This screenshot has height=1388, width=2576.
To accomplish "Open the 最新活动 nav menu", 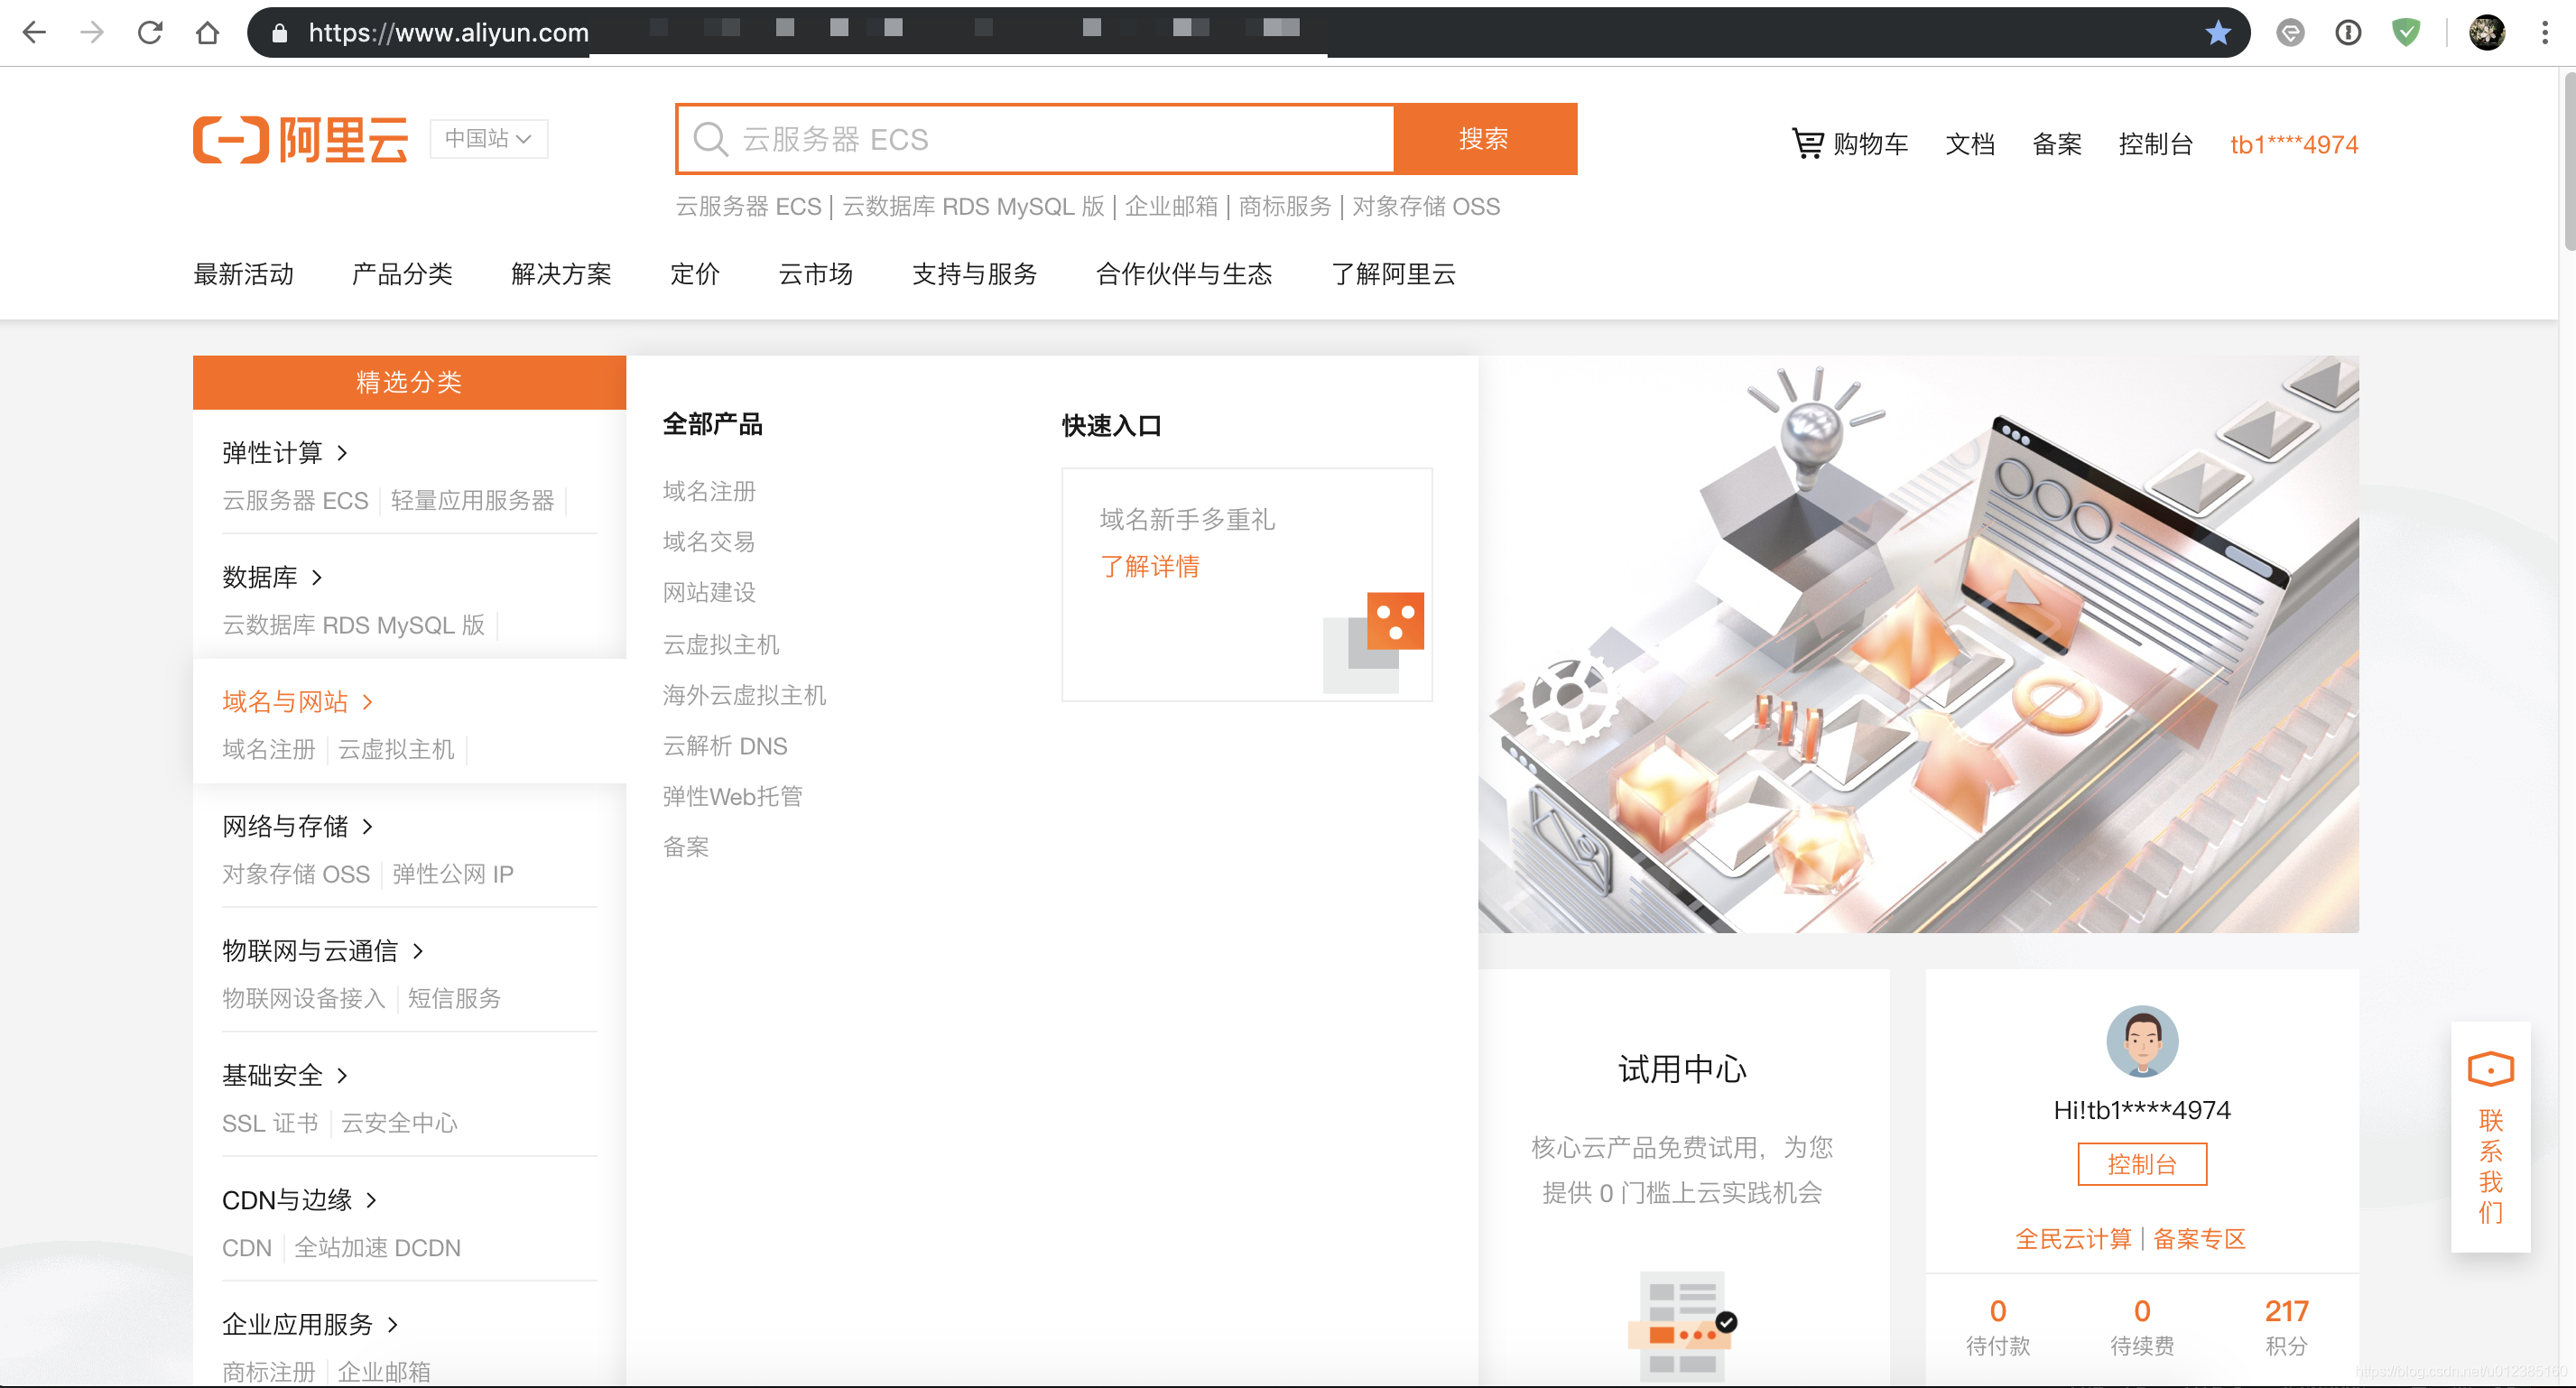I will click(x=243, y=274).
